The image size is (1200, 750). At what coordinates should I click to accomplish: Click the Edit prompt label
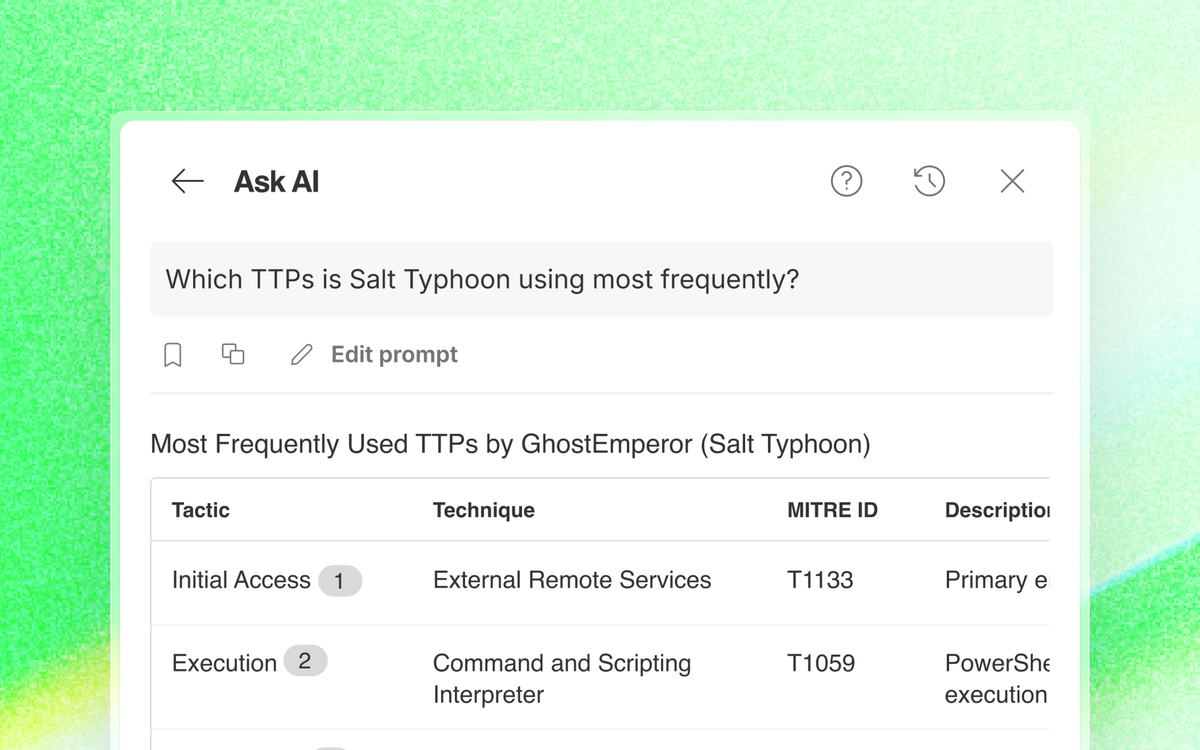(394, 355)
